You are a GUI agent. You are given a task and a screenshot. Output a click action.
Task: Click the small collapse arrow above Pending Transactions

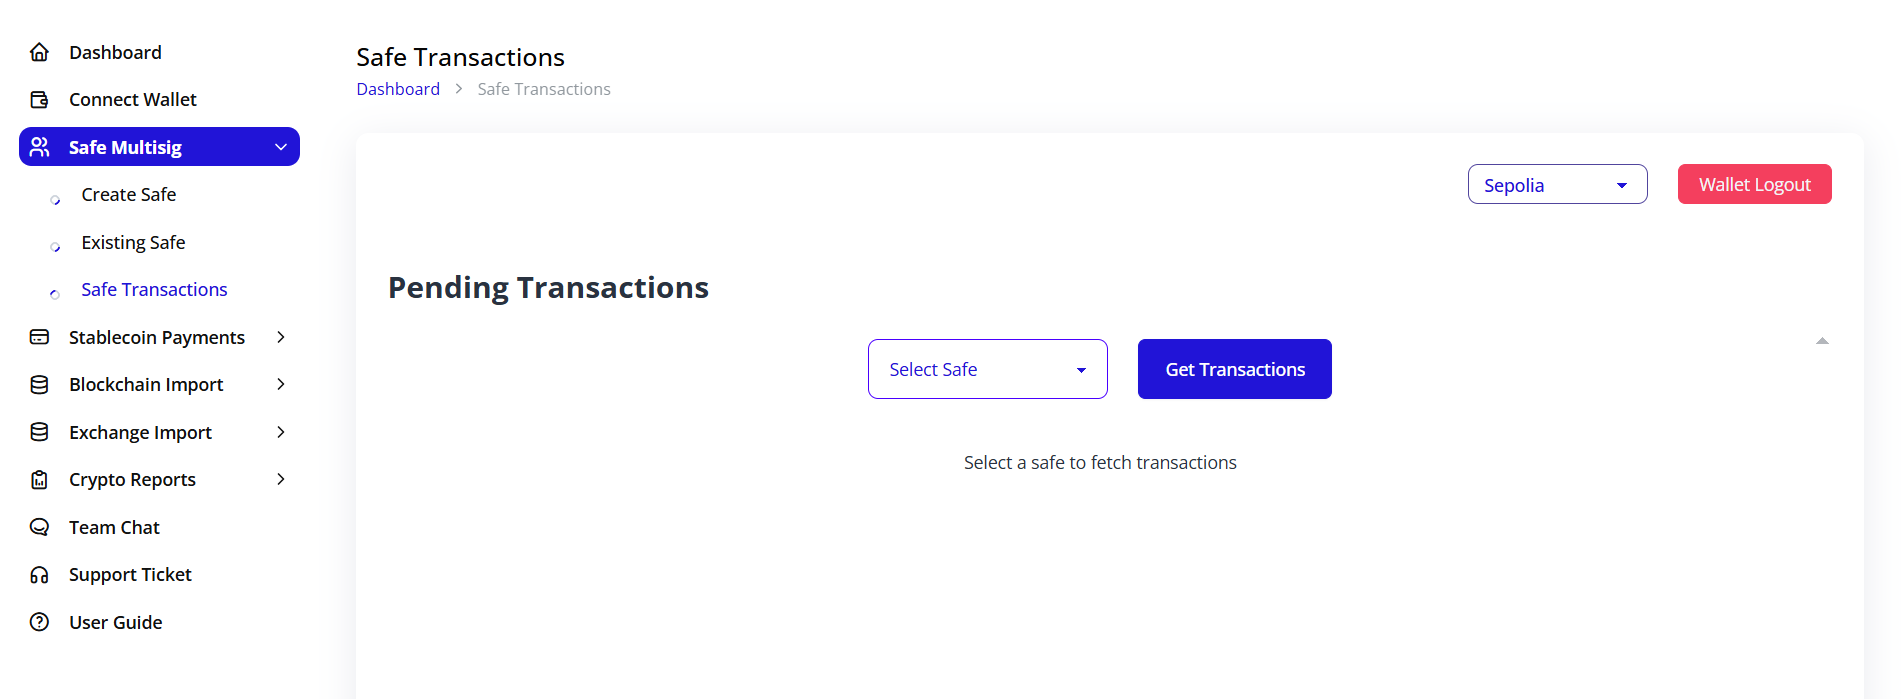[1823, 341]
